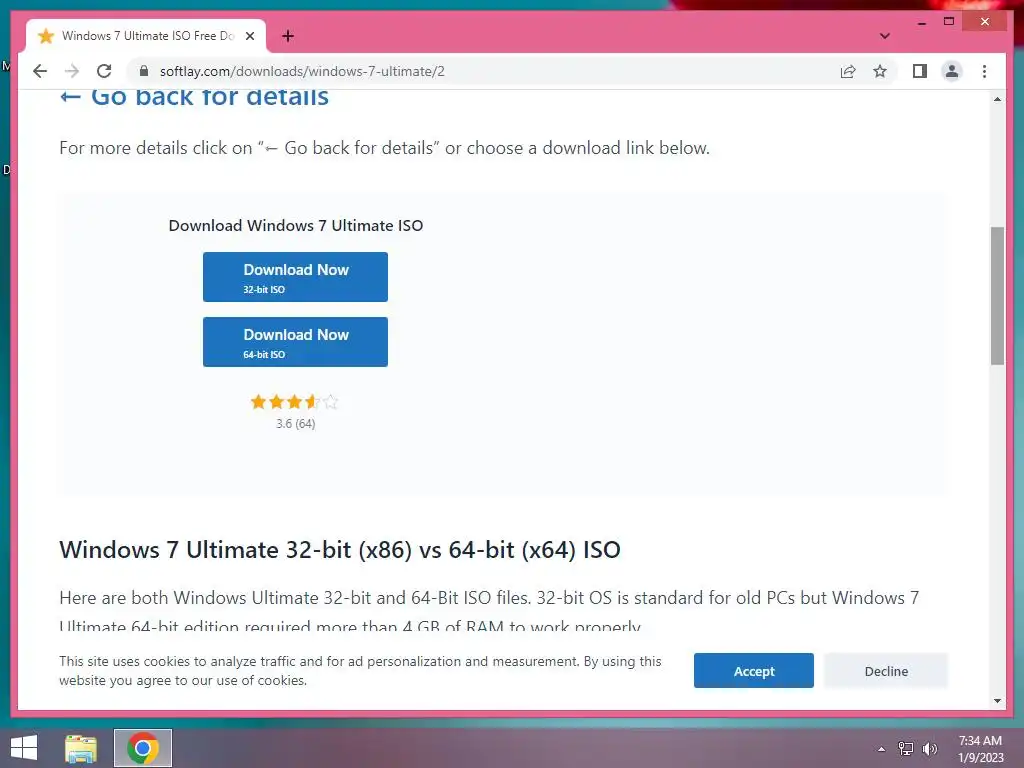This screenshot has height=768, width=1024.
Task: Open the tab search chevron
Action: 884,36
